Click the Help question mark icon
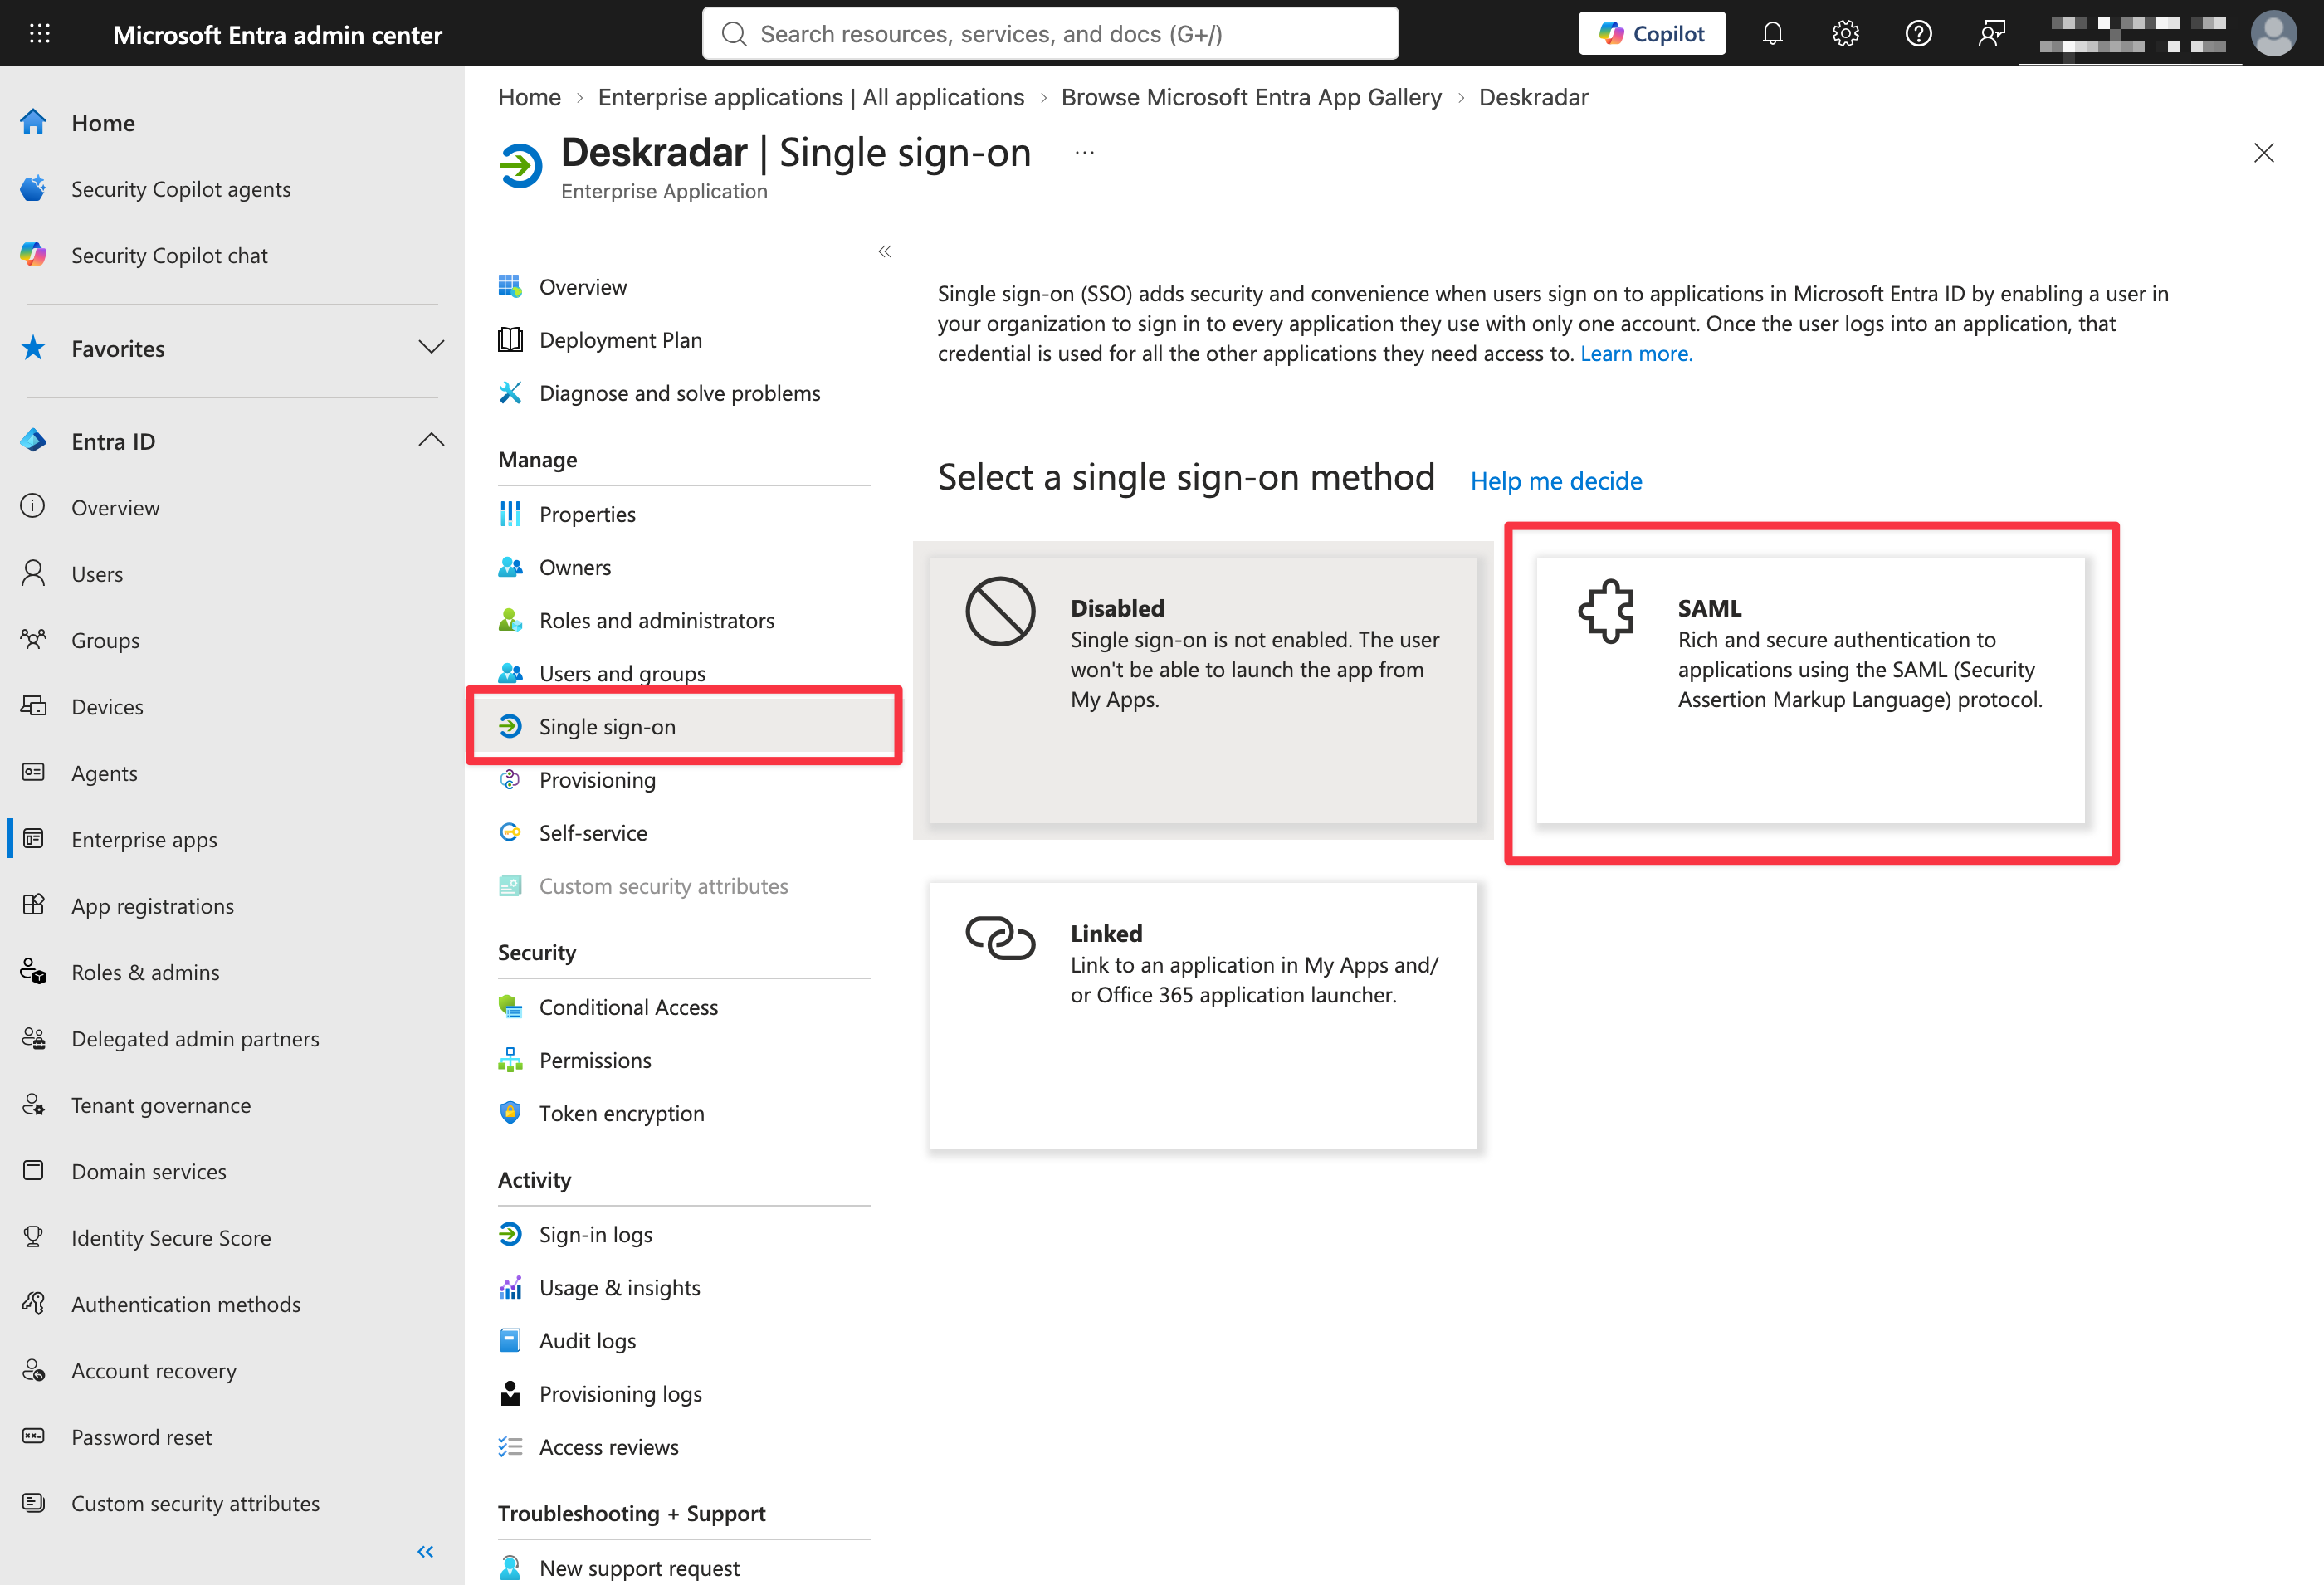The height and width of the screenshot is (1585, 2324). click(x=1918, y=34)
